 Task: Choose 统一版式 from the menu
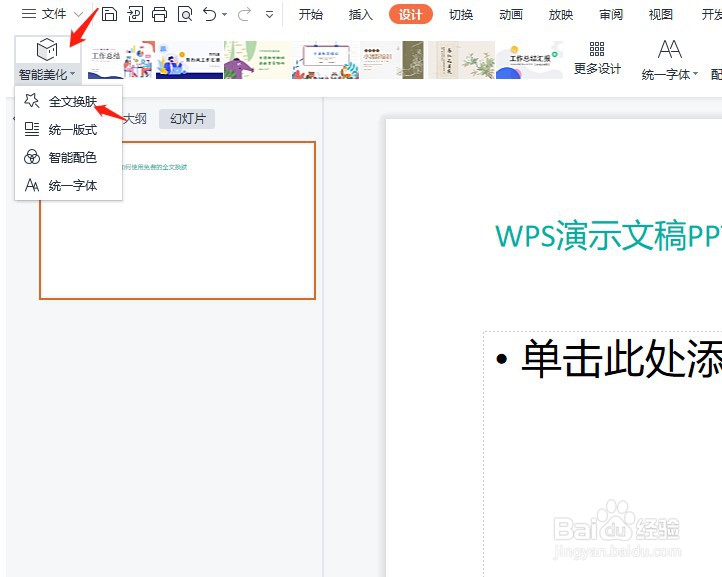(69, 129)
